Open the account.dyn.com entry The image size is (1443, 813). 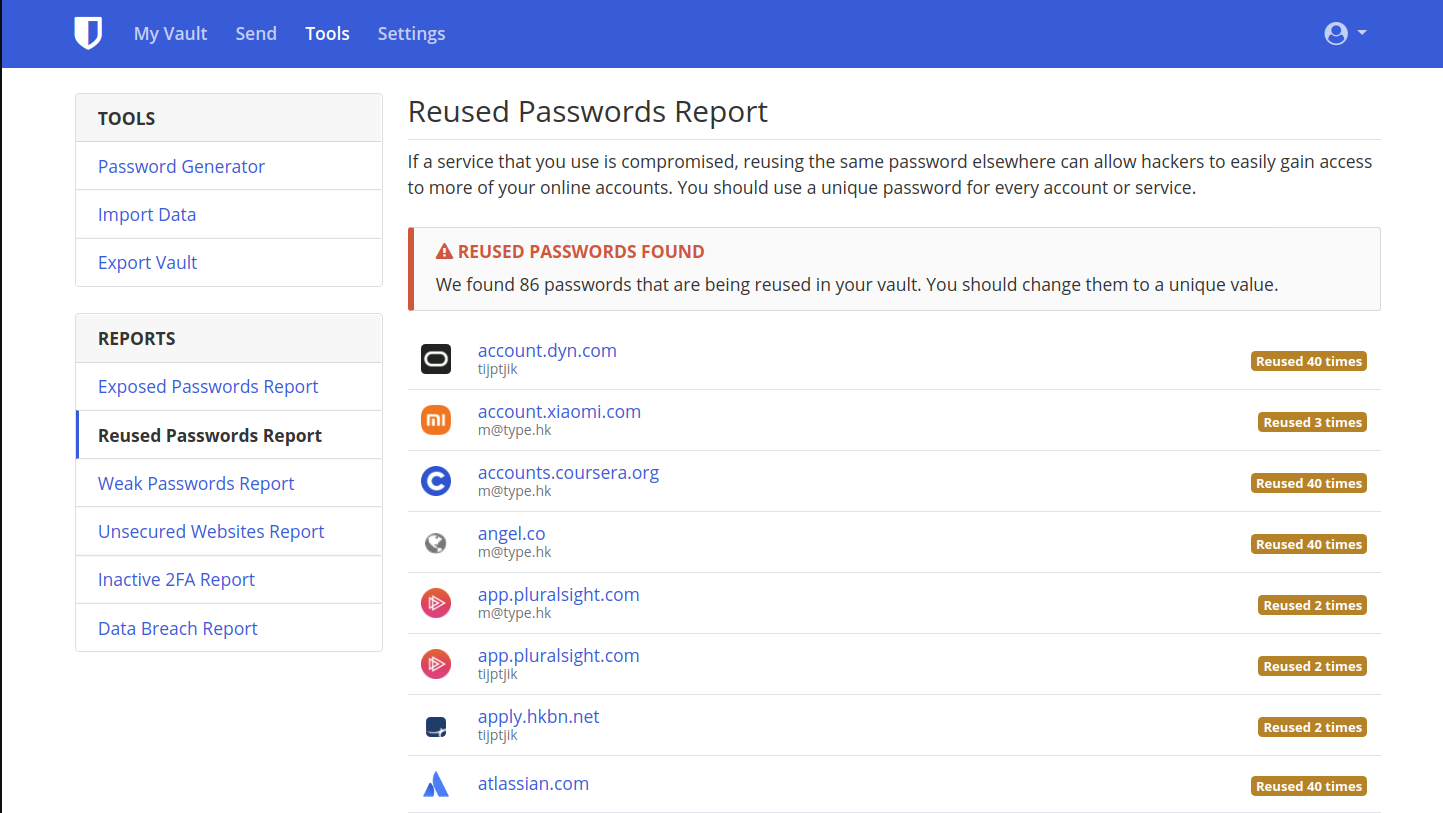point(547,350)
